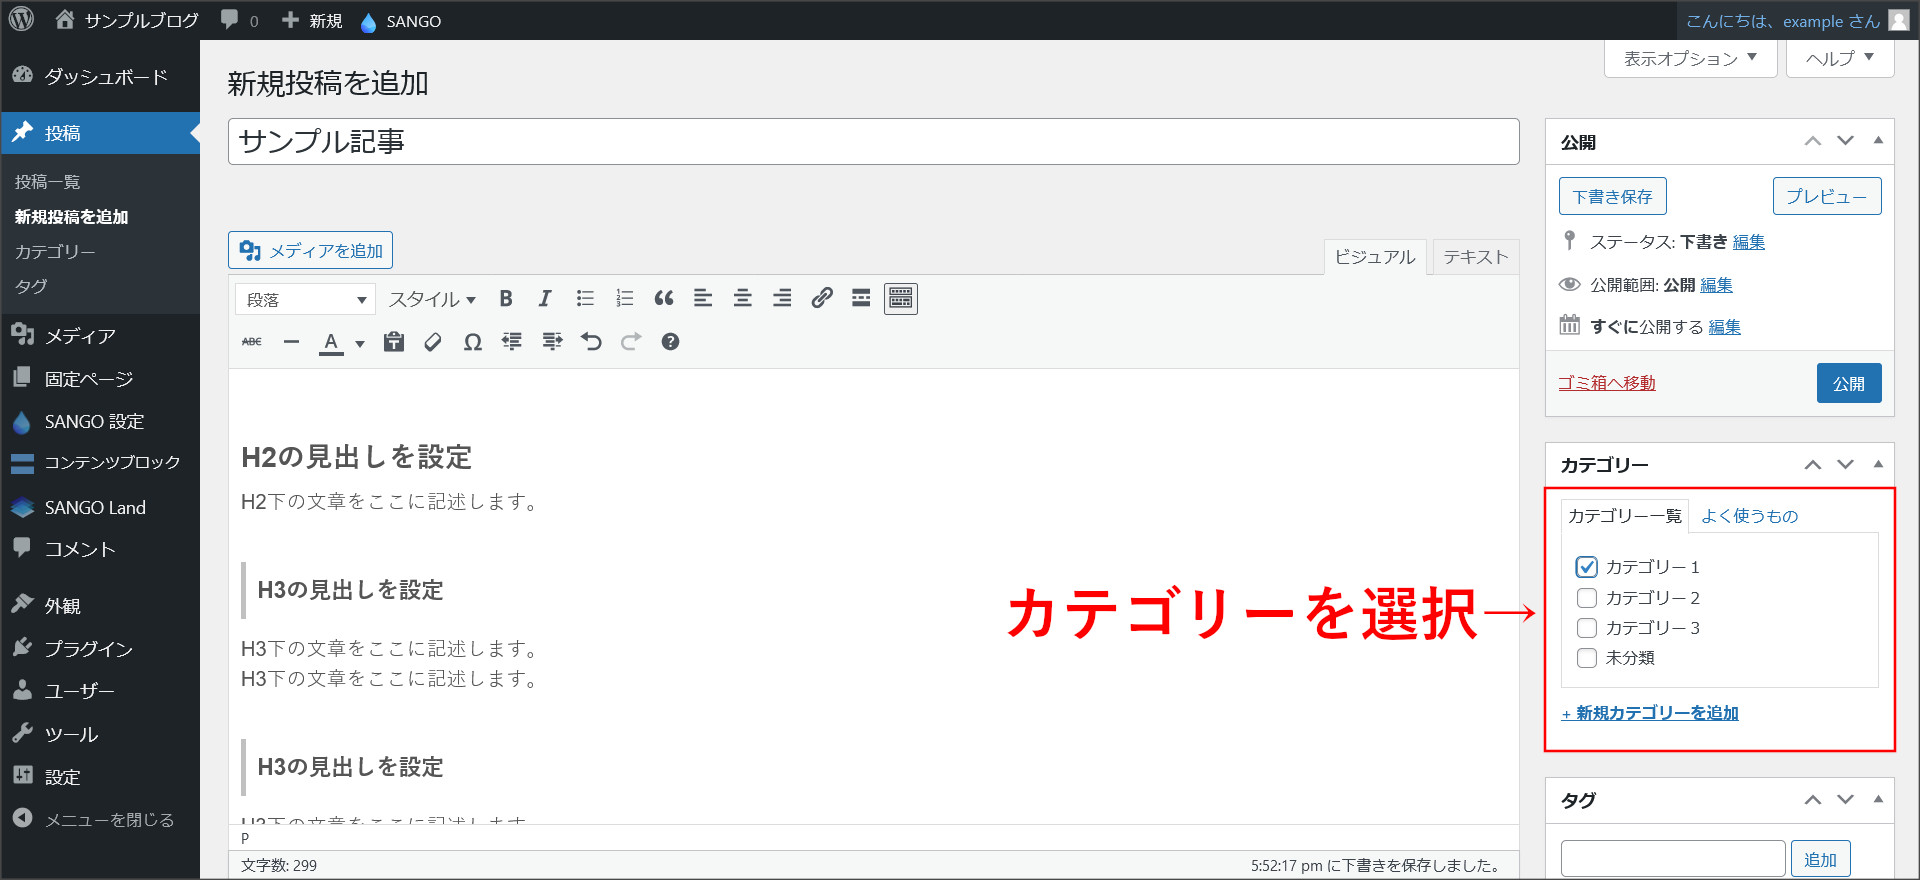Open the スタイル style dropdown
Viewport: 1920px width, 880px height.
[x=432, y=300]
